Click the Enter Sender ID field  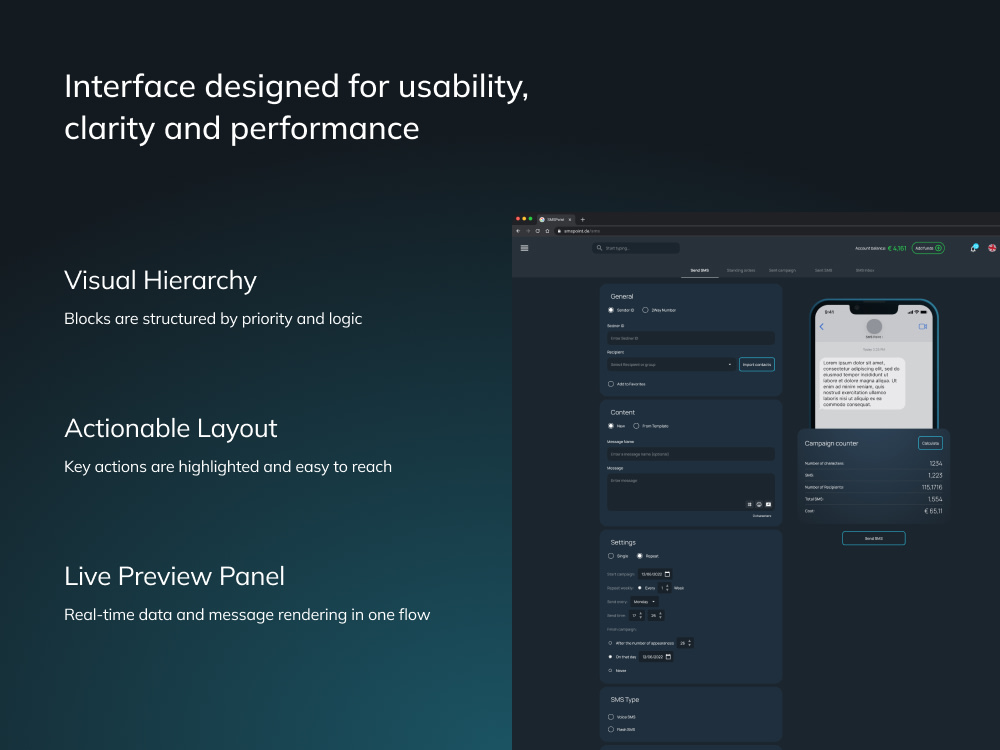click(691, 338)
